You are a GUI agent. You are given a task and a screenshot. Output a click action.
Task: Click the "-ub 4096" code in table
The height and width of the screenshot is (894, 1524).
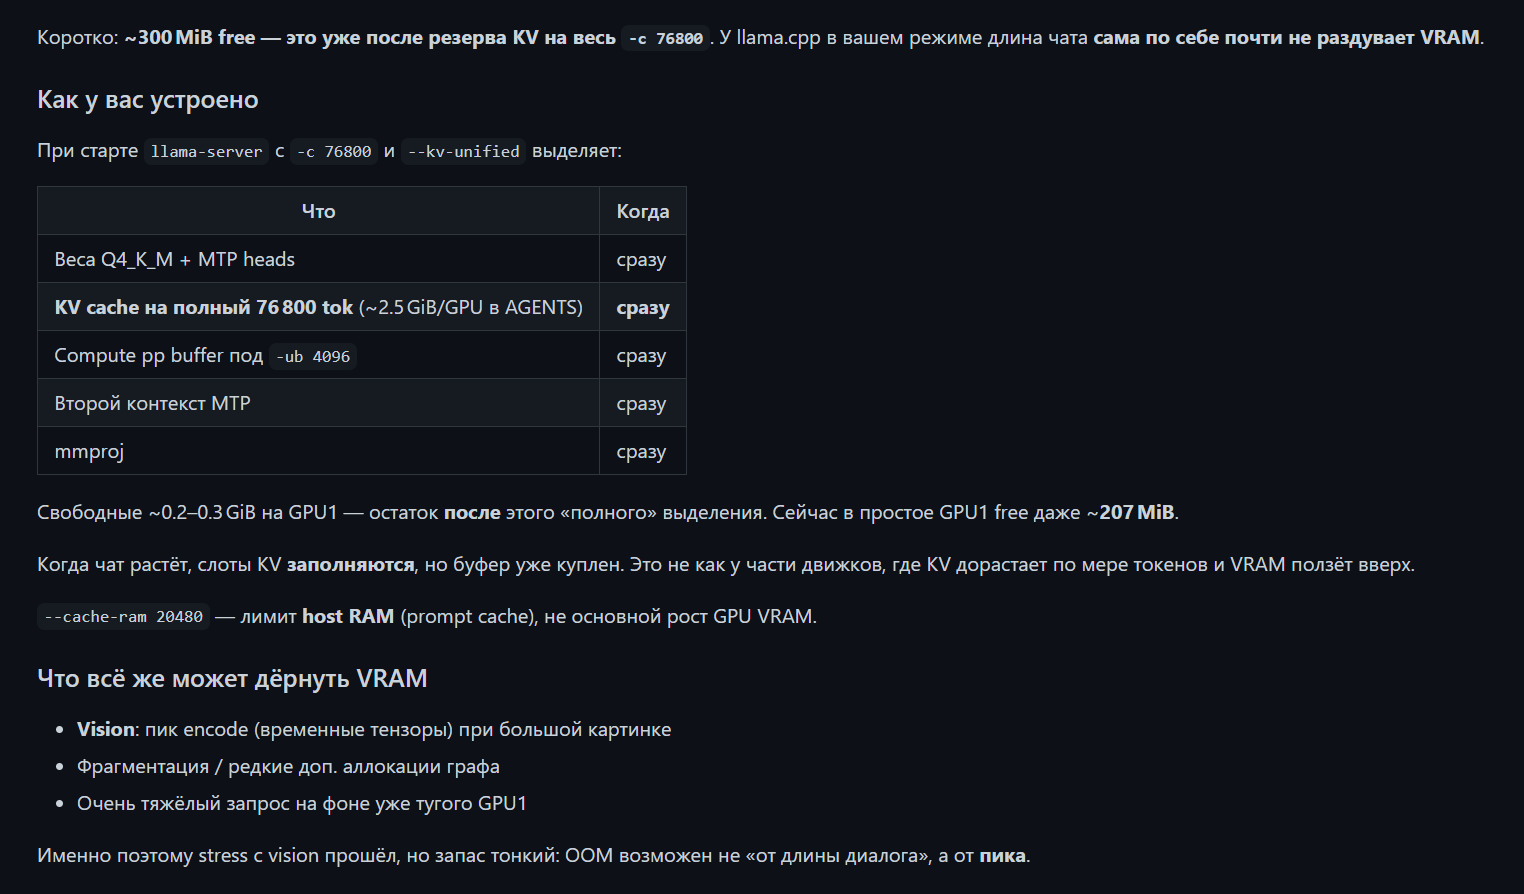(x=313, y=357)
